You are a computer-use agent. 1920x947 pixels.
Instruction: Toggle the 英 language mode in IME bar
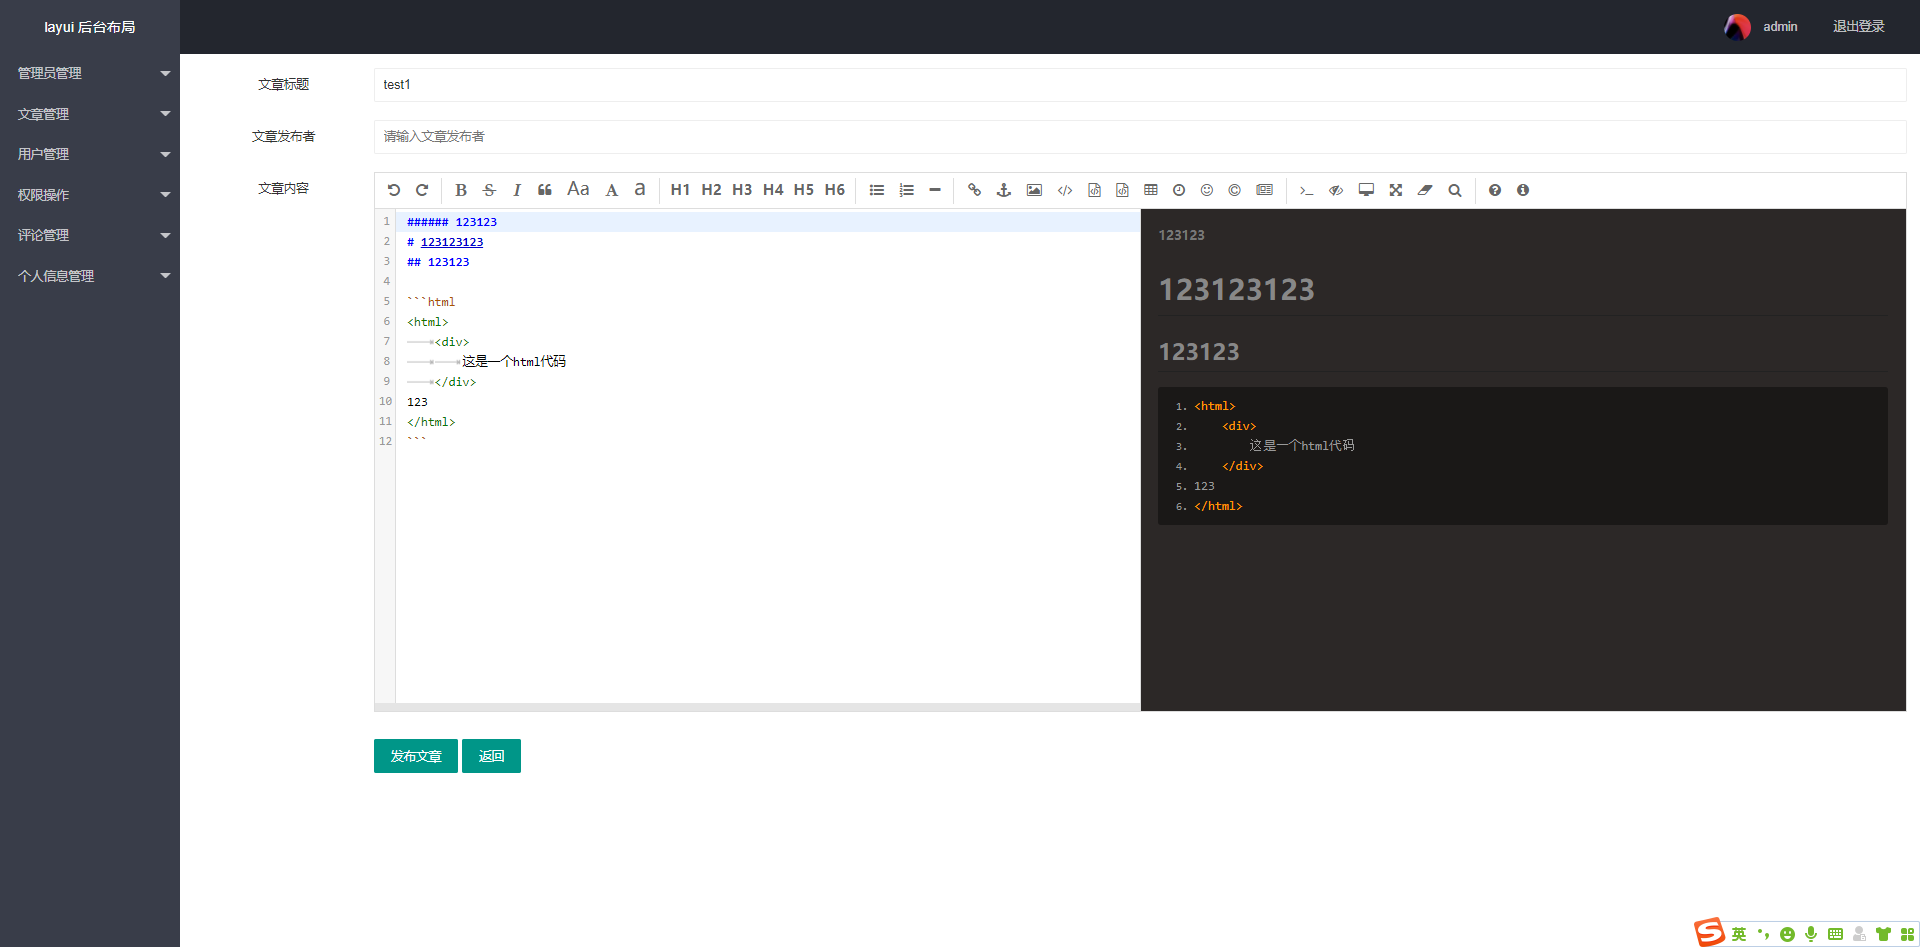(1739, 934)
